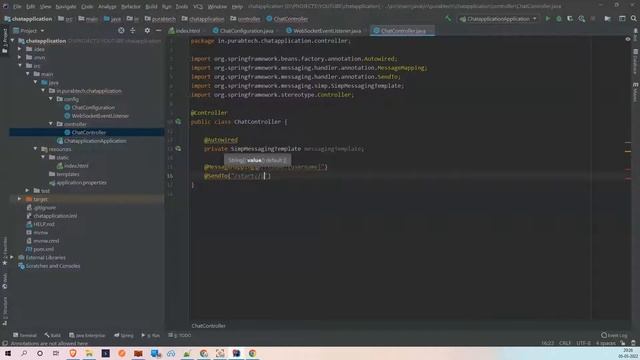
Task: Open the Event Log
Action: [614, 335]
